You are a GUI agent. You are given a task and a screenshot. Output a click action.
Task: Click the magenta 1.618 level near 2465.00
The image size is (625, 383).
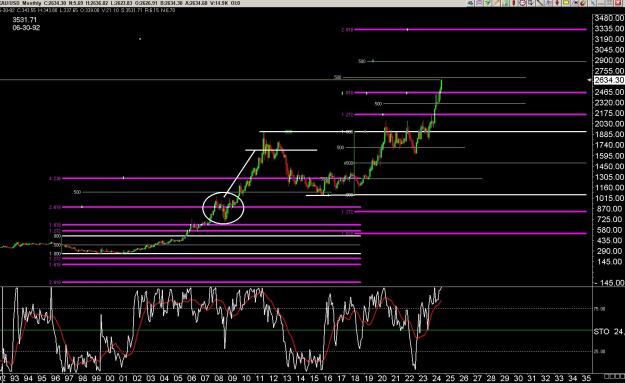coord(470,93)
